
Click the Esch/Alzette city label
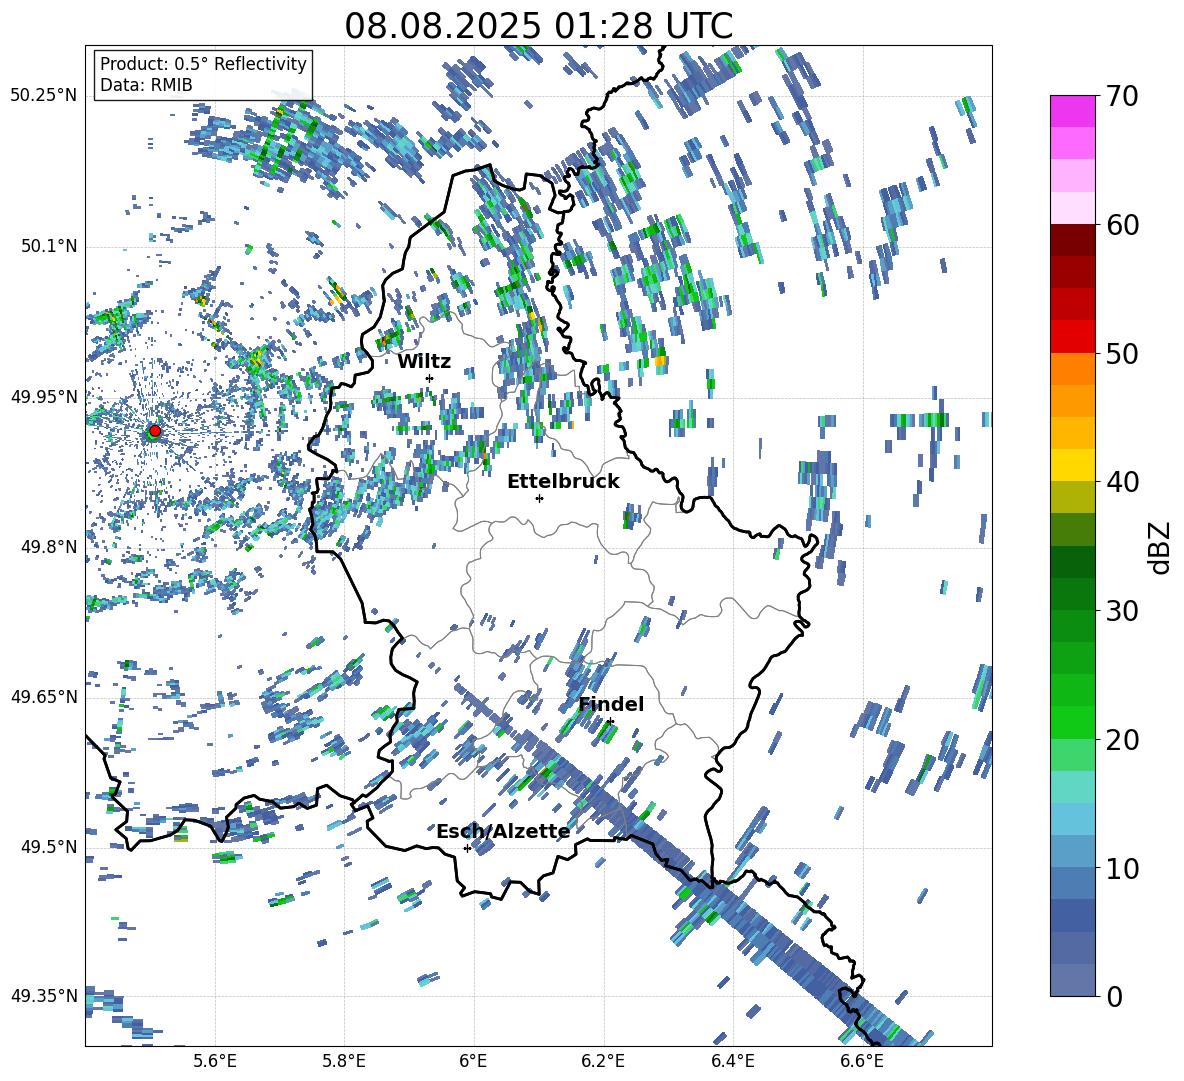(x=503, y=831)
